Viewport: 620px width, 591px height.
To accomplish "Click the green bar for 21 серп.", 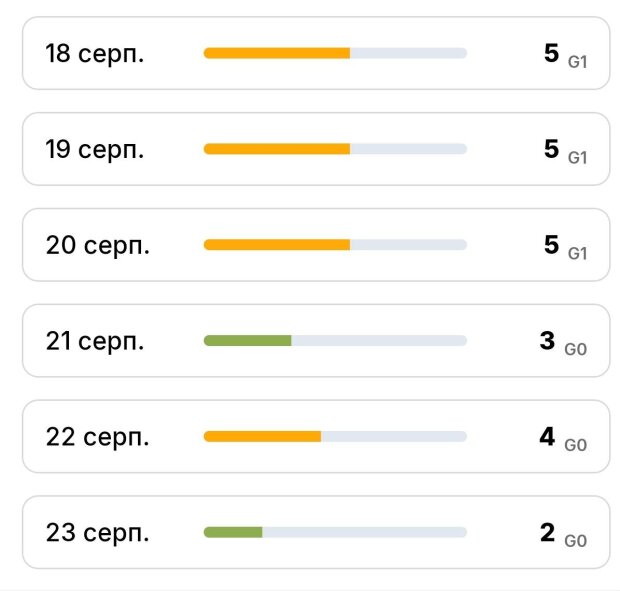I will pyautogui.click(x=248, y=340).
